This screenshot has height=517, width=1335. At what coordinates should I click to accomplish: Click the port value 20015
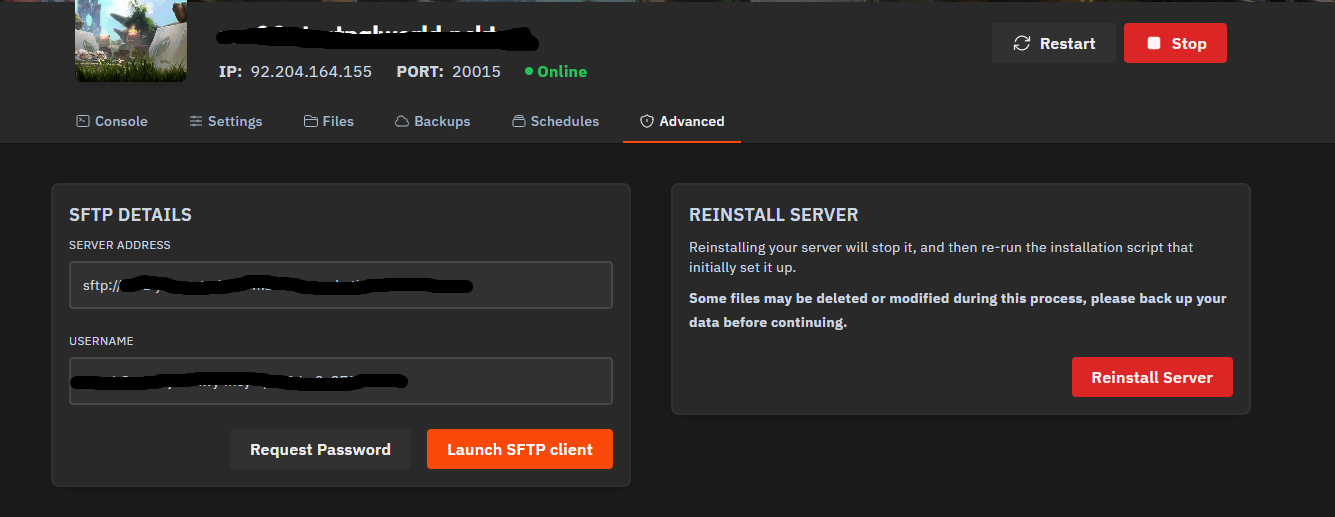click(476, 72)
